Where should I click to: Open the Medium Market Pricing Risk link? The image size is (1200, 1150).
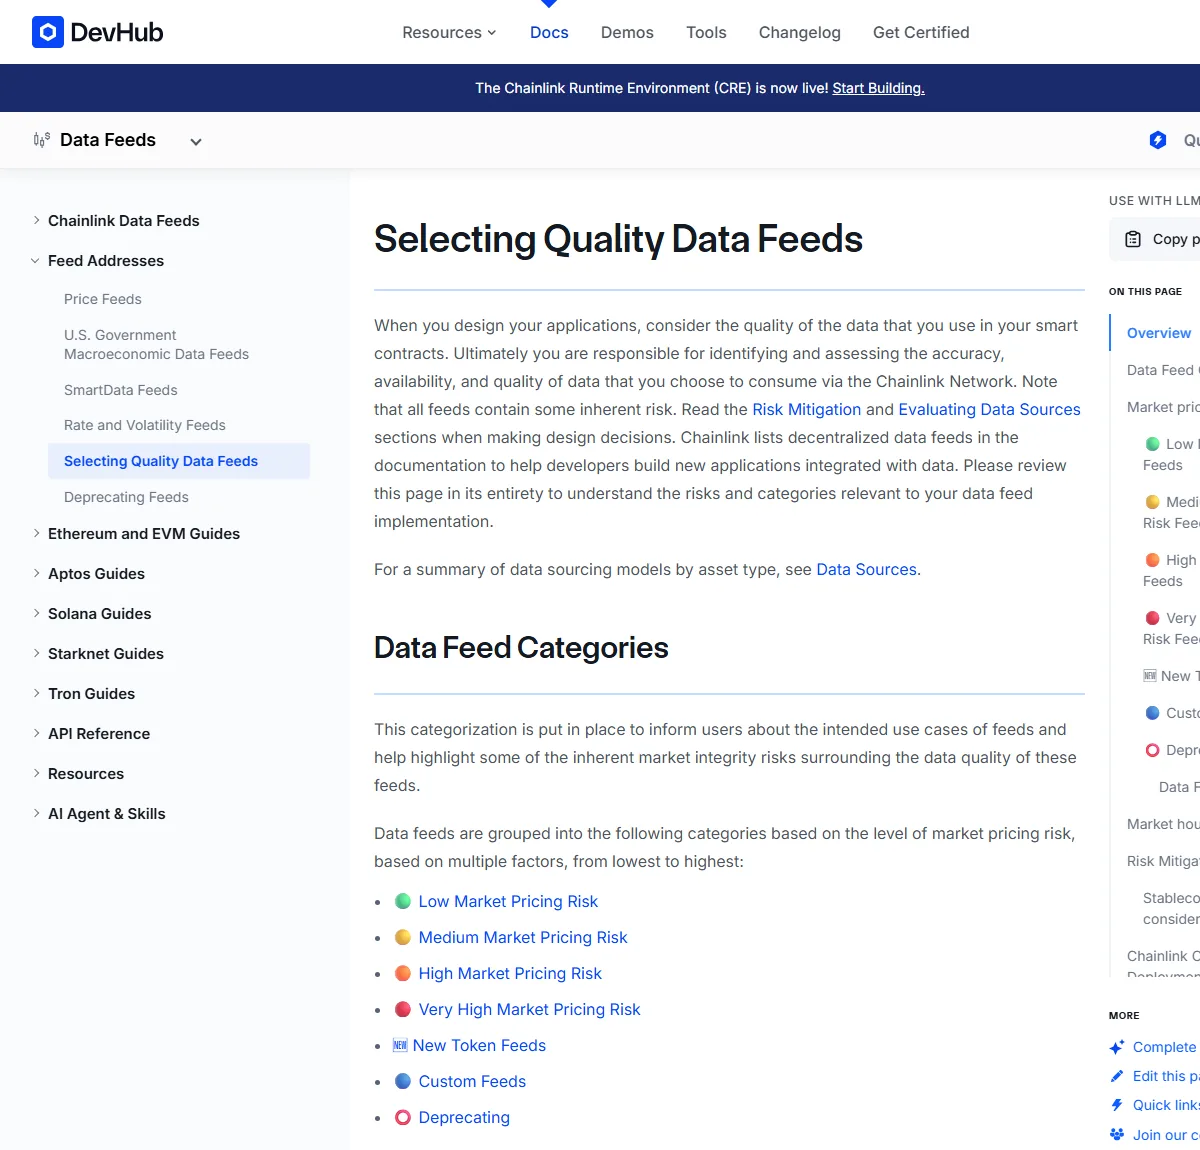point(523,937)
